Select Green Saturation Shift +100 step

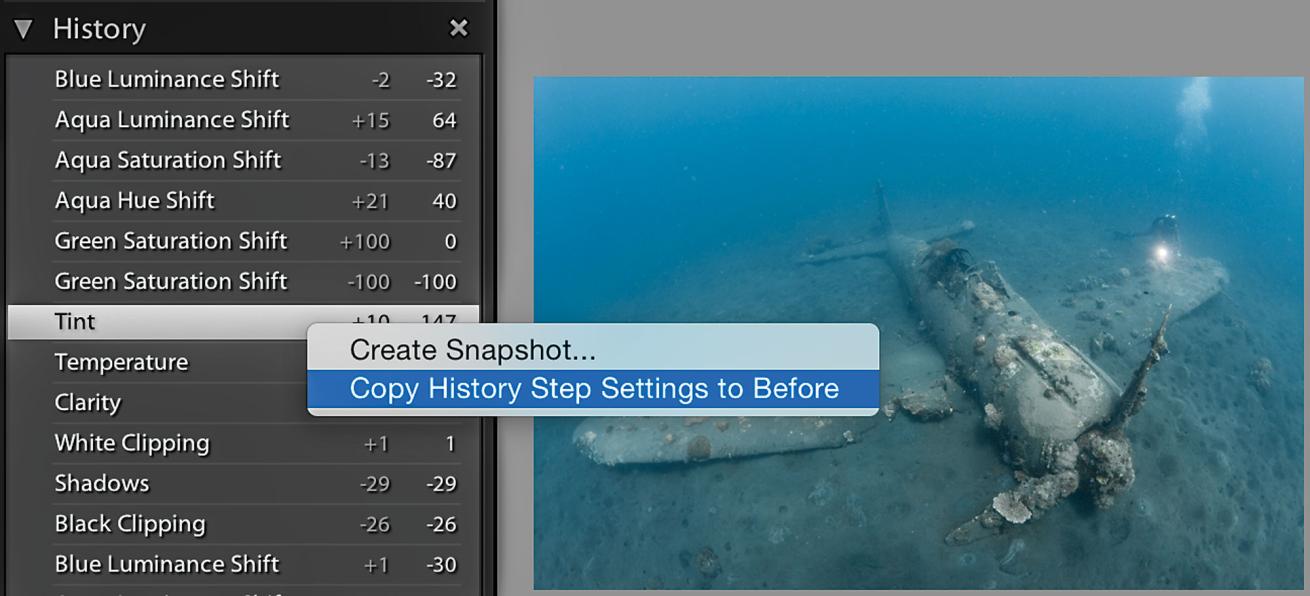(171, 241)
